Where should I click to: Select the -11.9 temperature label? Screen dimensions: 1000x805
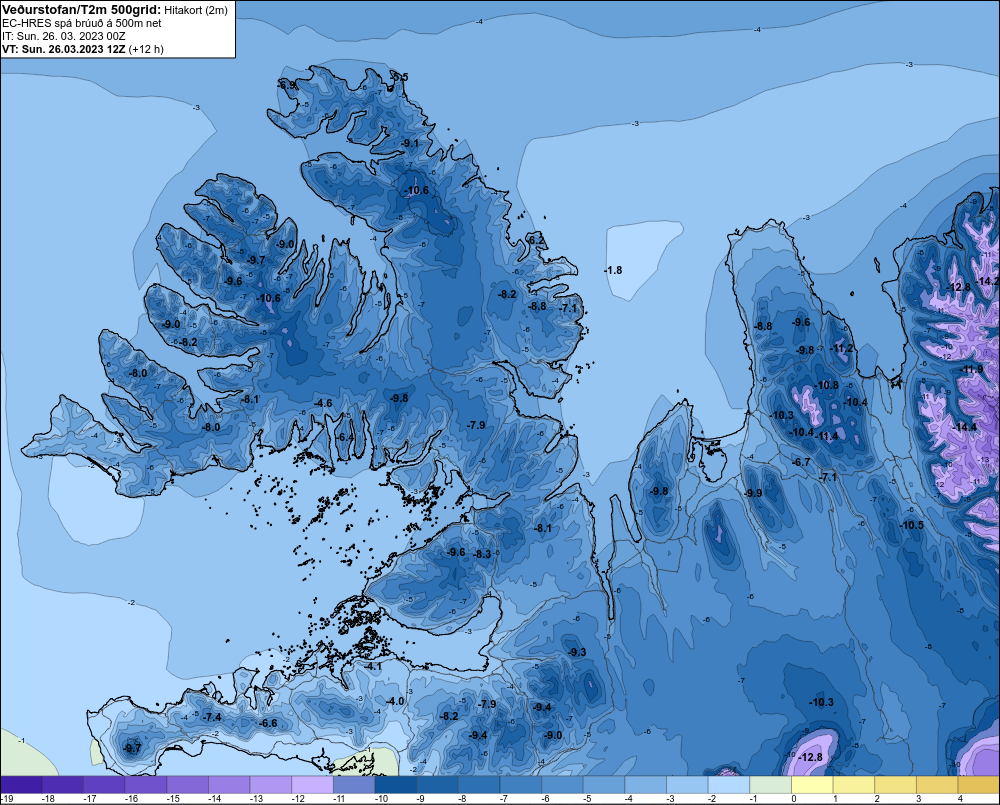point(972,370)
